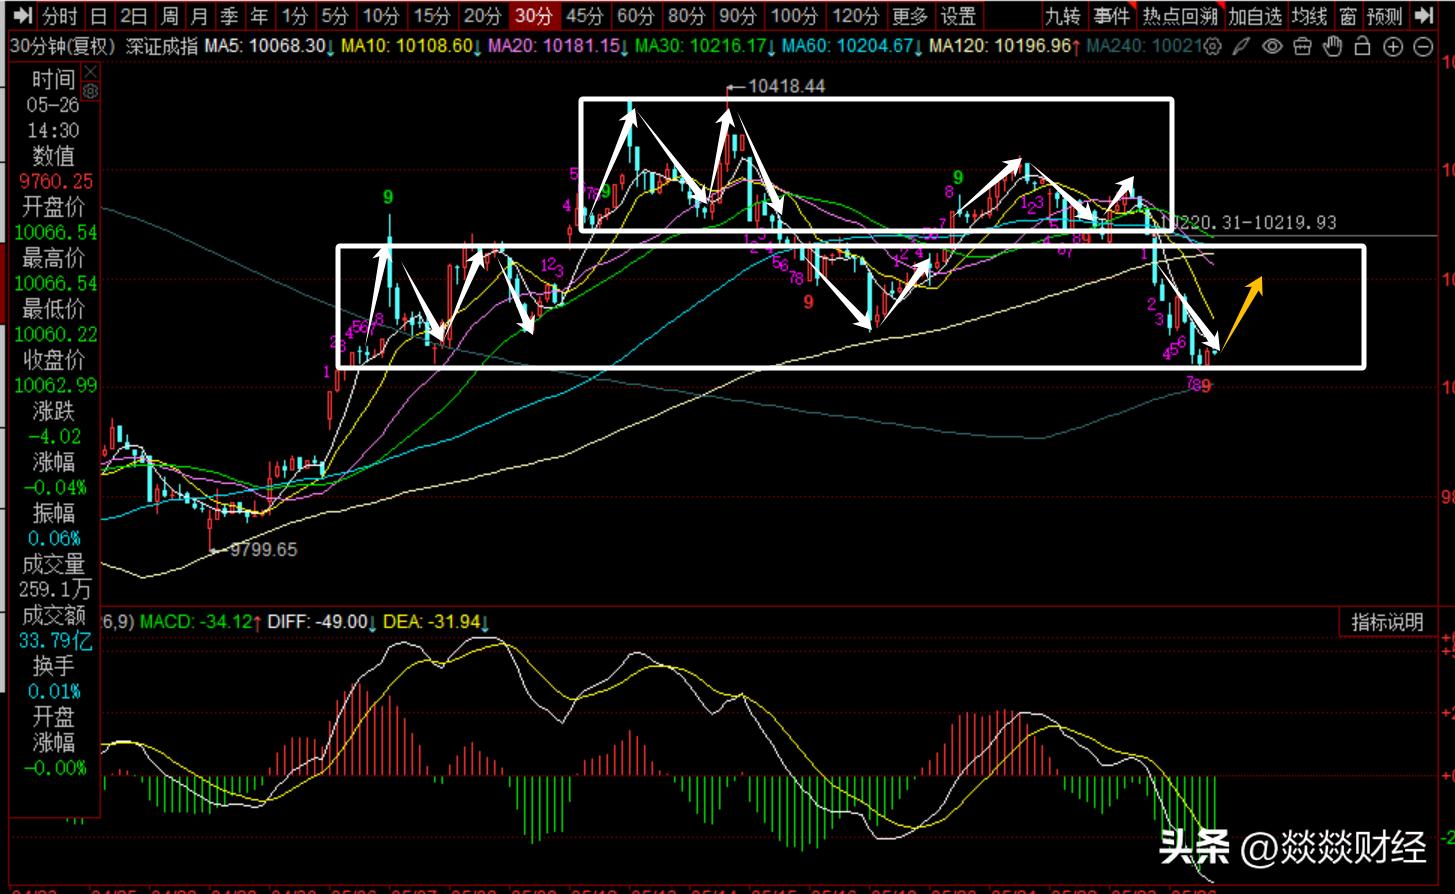Click the 预测 forecast button
1455x894 pixels.
pos(1386,16)
